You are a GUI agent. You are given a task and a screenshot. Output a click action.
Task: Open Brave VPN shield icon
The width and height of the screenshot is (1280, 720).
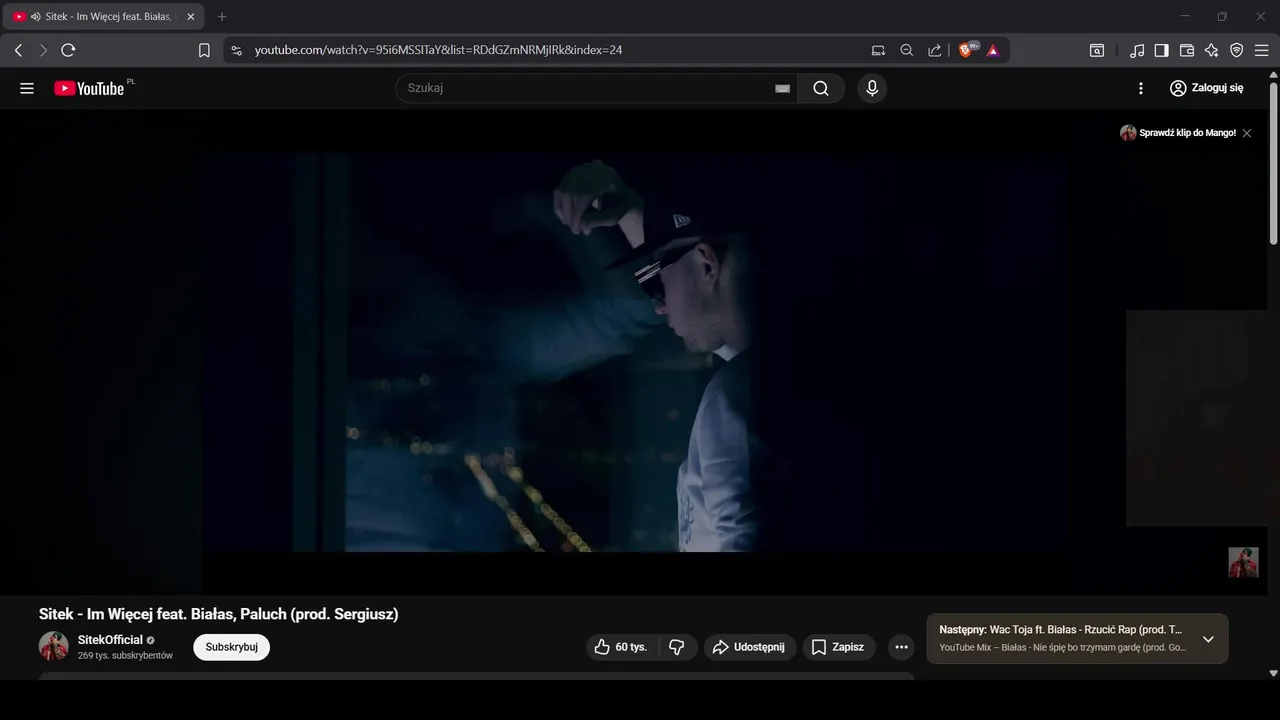tap(1237, 50)
